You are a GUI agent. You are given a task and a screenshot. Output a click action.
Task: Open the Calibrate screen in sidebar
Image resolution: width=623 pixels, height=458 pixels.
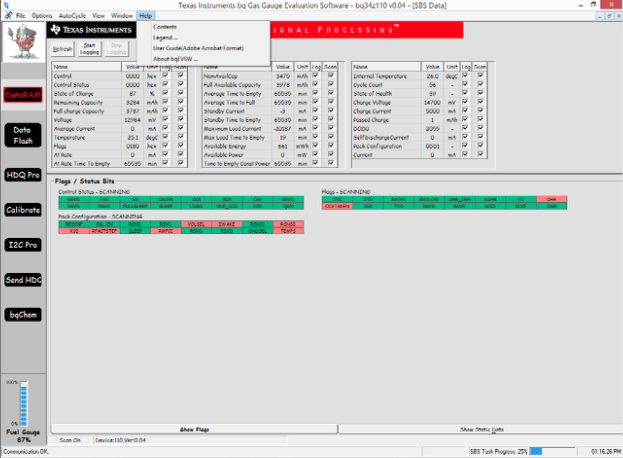pos(23,210)
